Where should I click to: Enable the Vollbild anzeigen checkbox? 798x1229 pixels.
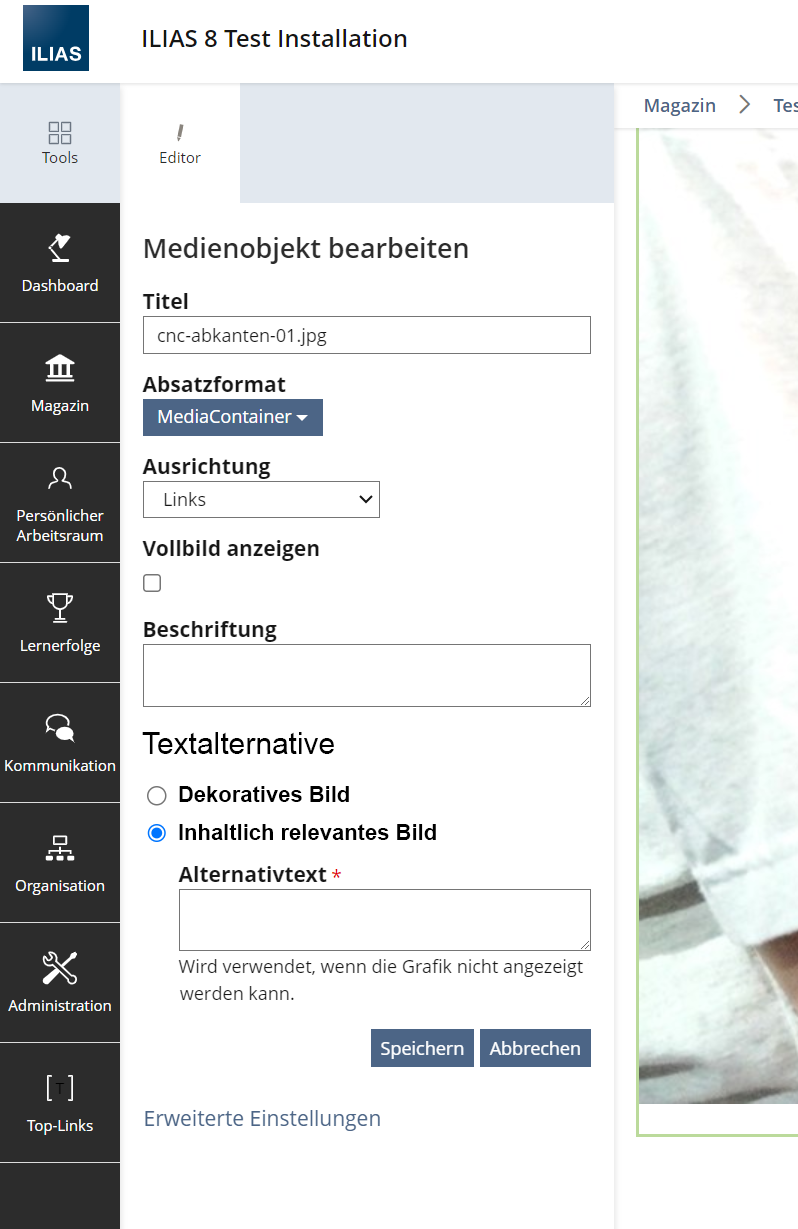(152, 583)
